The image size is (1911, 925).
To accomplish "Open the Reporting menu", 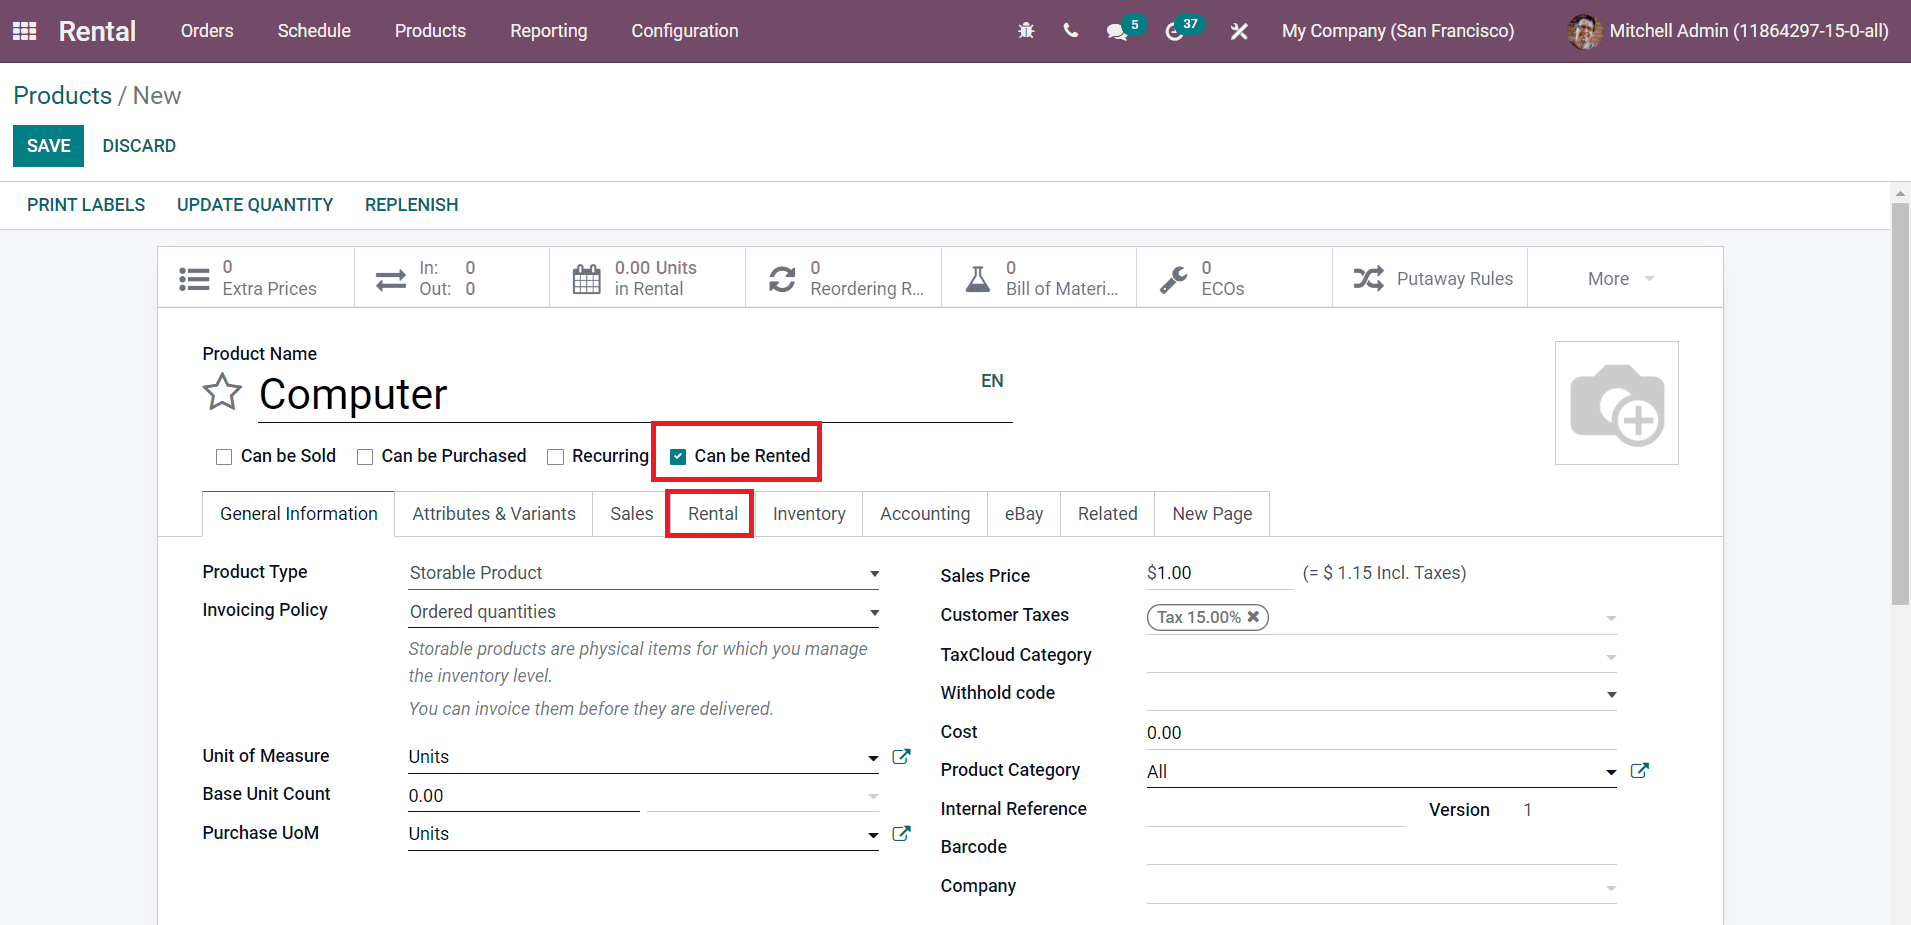I will [548, 31].
